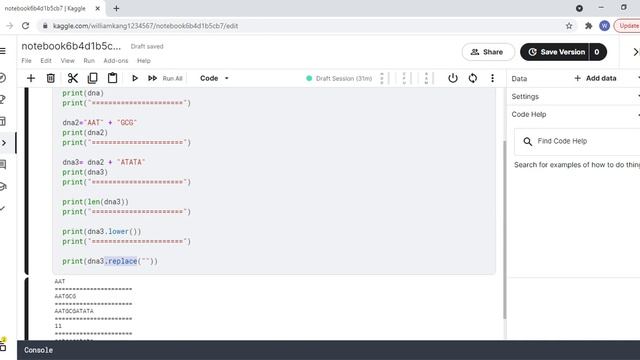Click the browser Update button
Image resolution: width=640 pixels, height=360 pixels.
tap(628, 26)
